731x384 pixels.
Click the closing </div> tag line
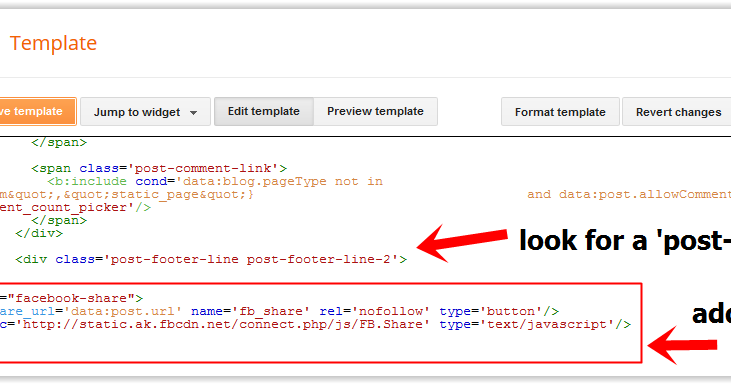(x=39, y=233)
